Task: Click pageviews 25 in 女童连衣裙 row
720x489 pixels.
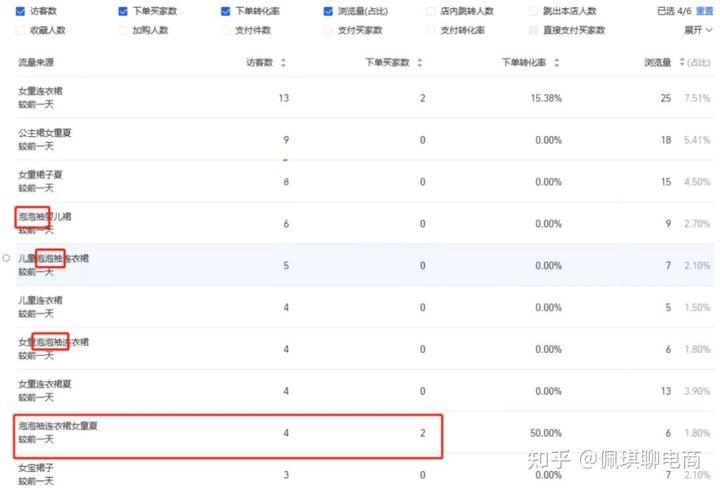Action: click(x=666, y=98)
